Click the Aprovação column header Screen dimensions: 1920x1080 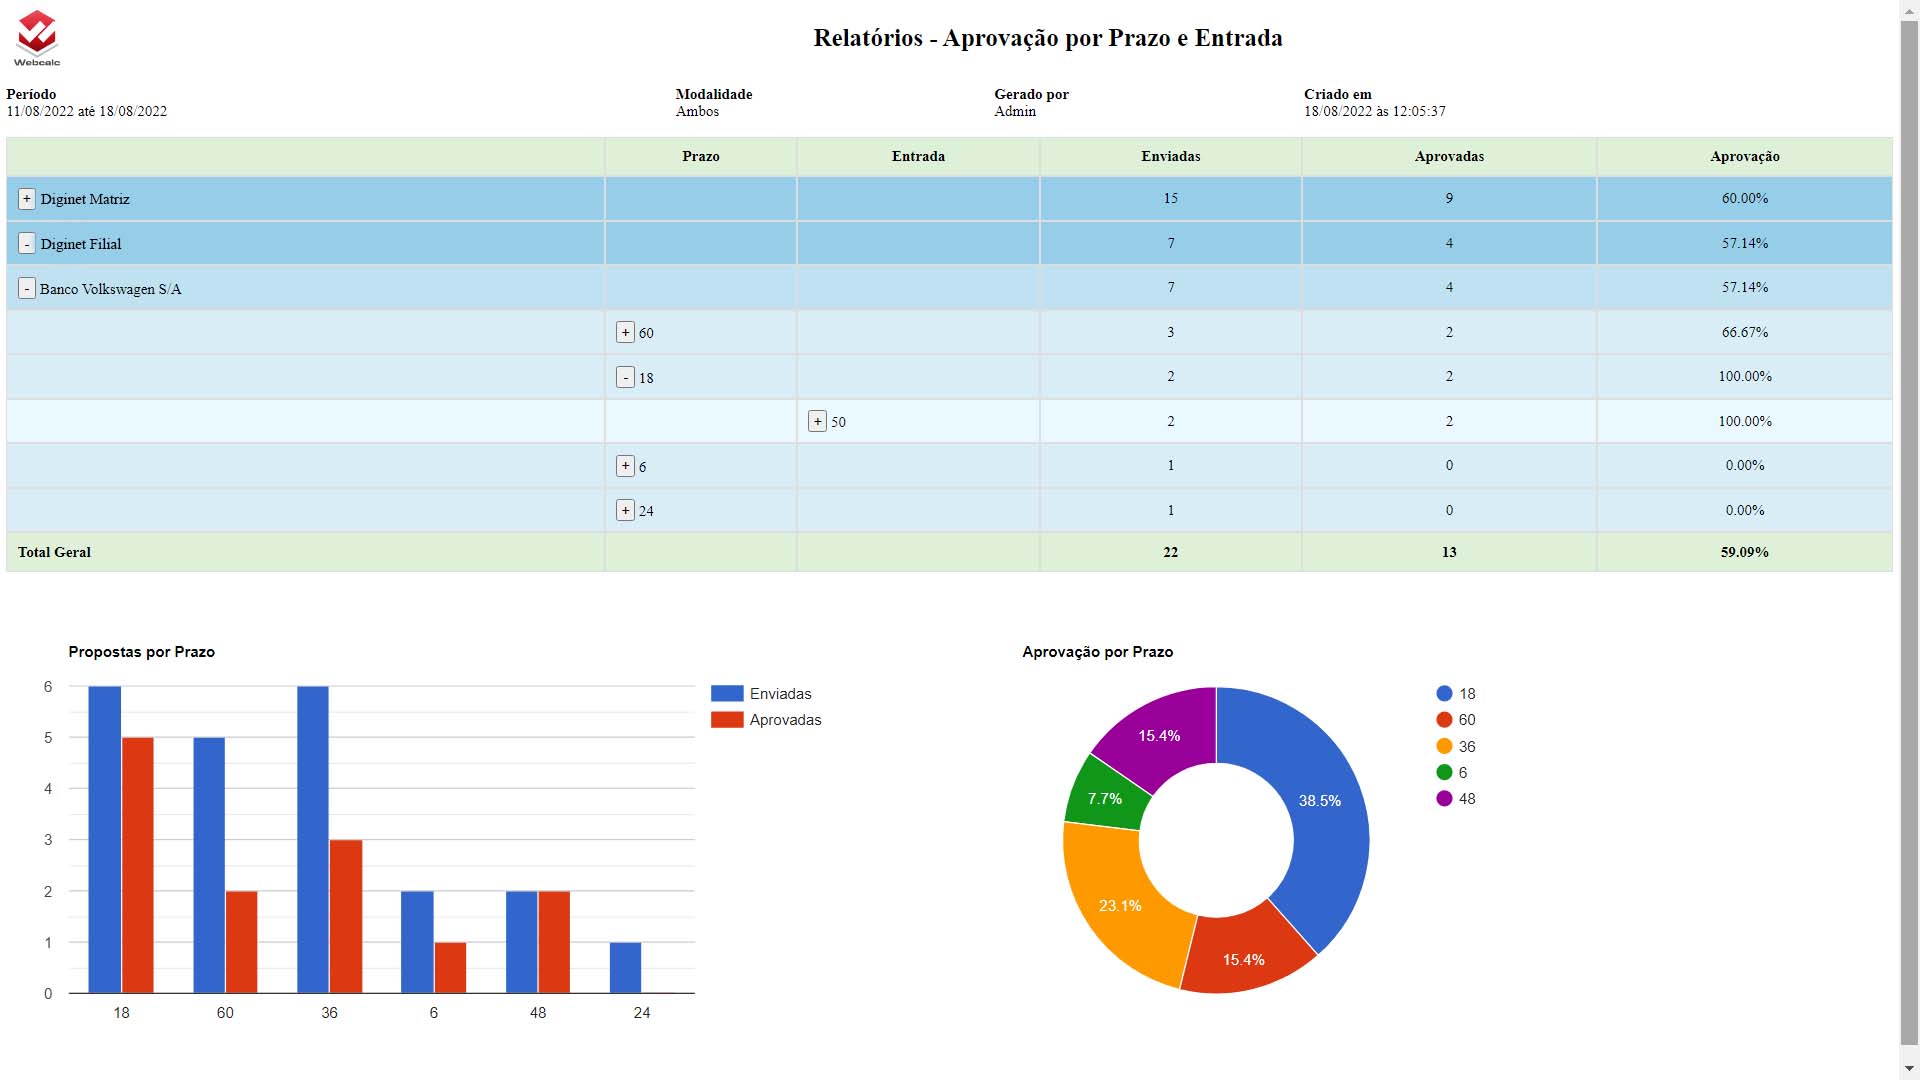tap(1744, 156)
